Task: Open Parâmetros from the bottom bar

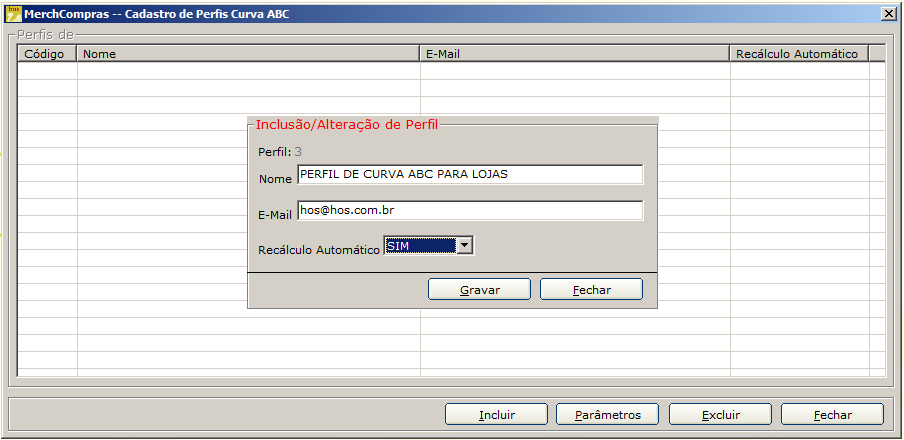Action: (x=607, y=415)
